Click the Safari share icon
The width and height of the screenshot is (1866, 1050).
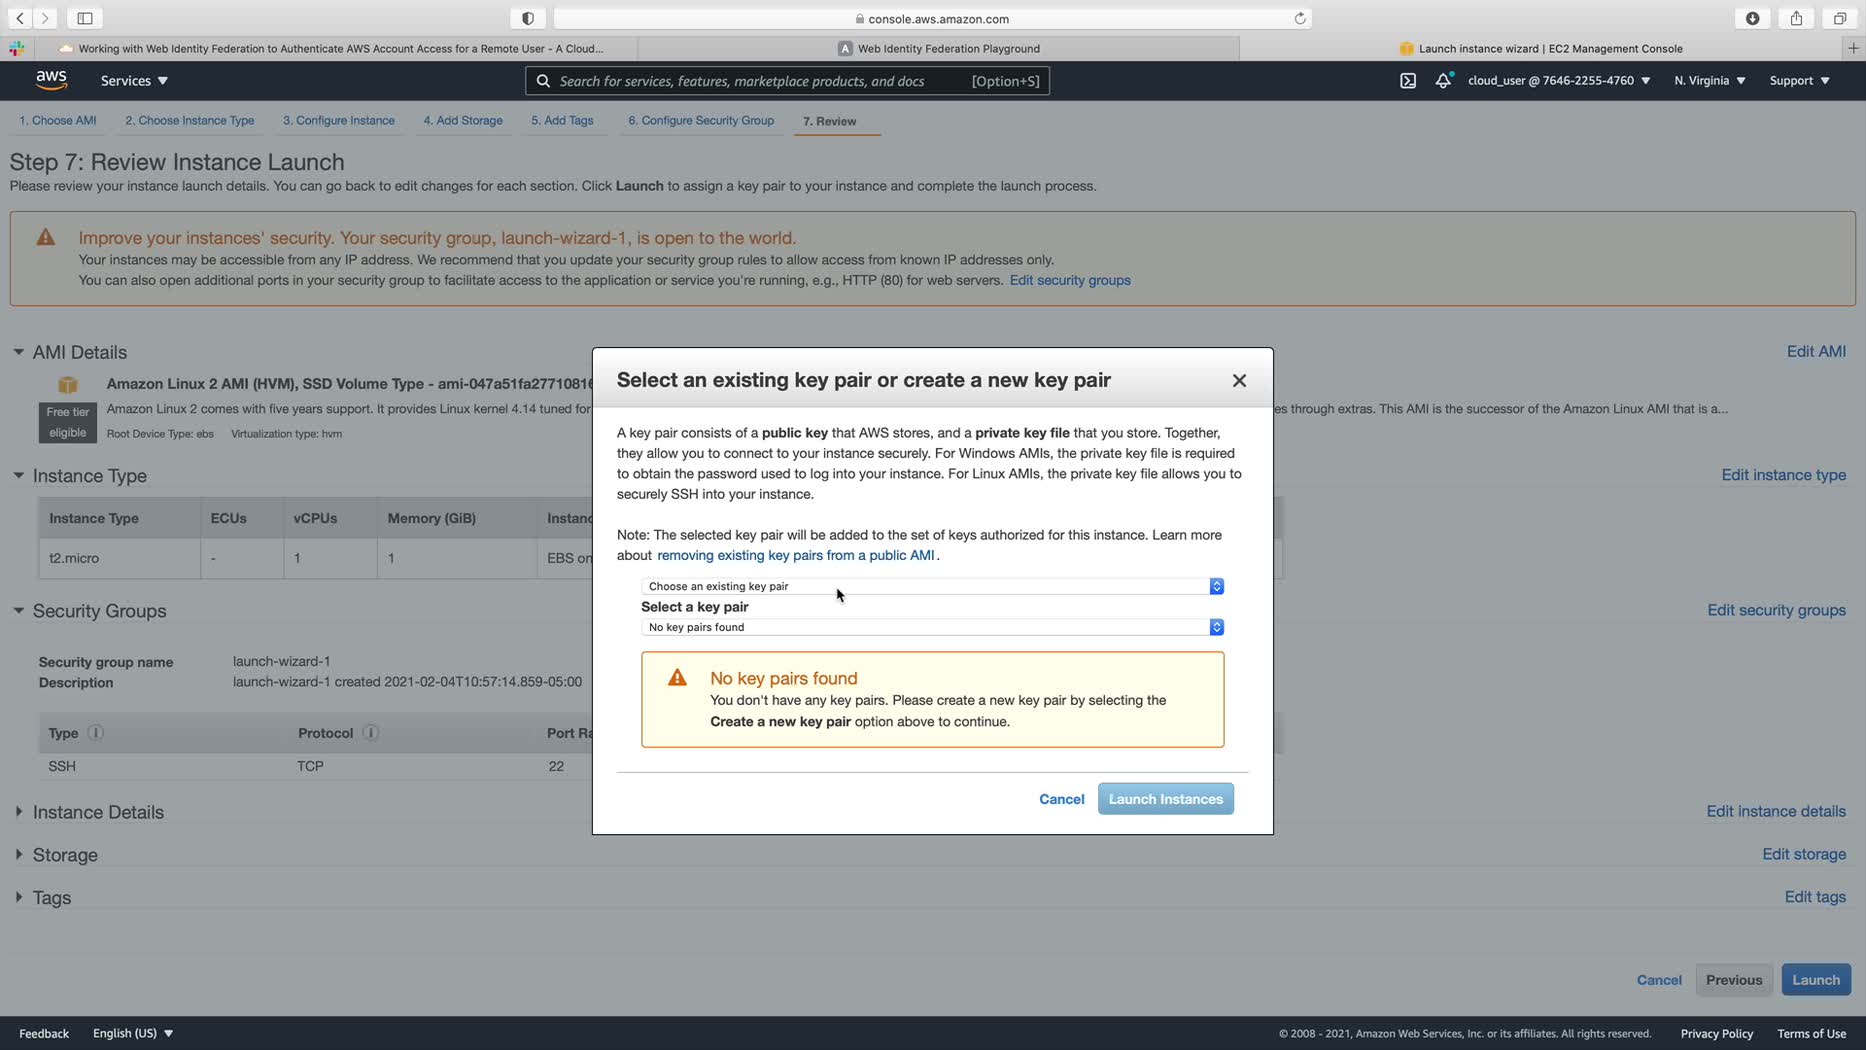click(x=1796, y=18)
